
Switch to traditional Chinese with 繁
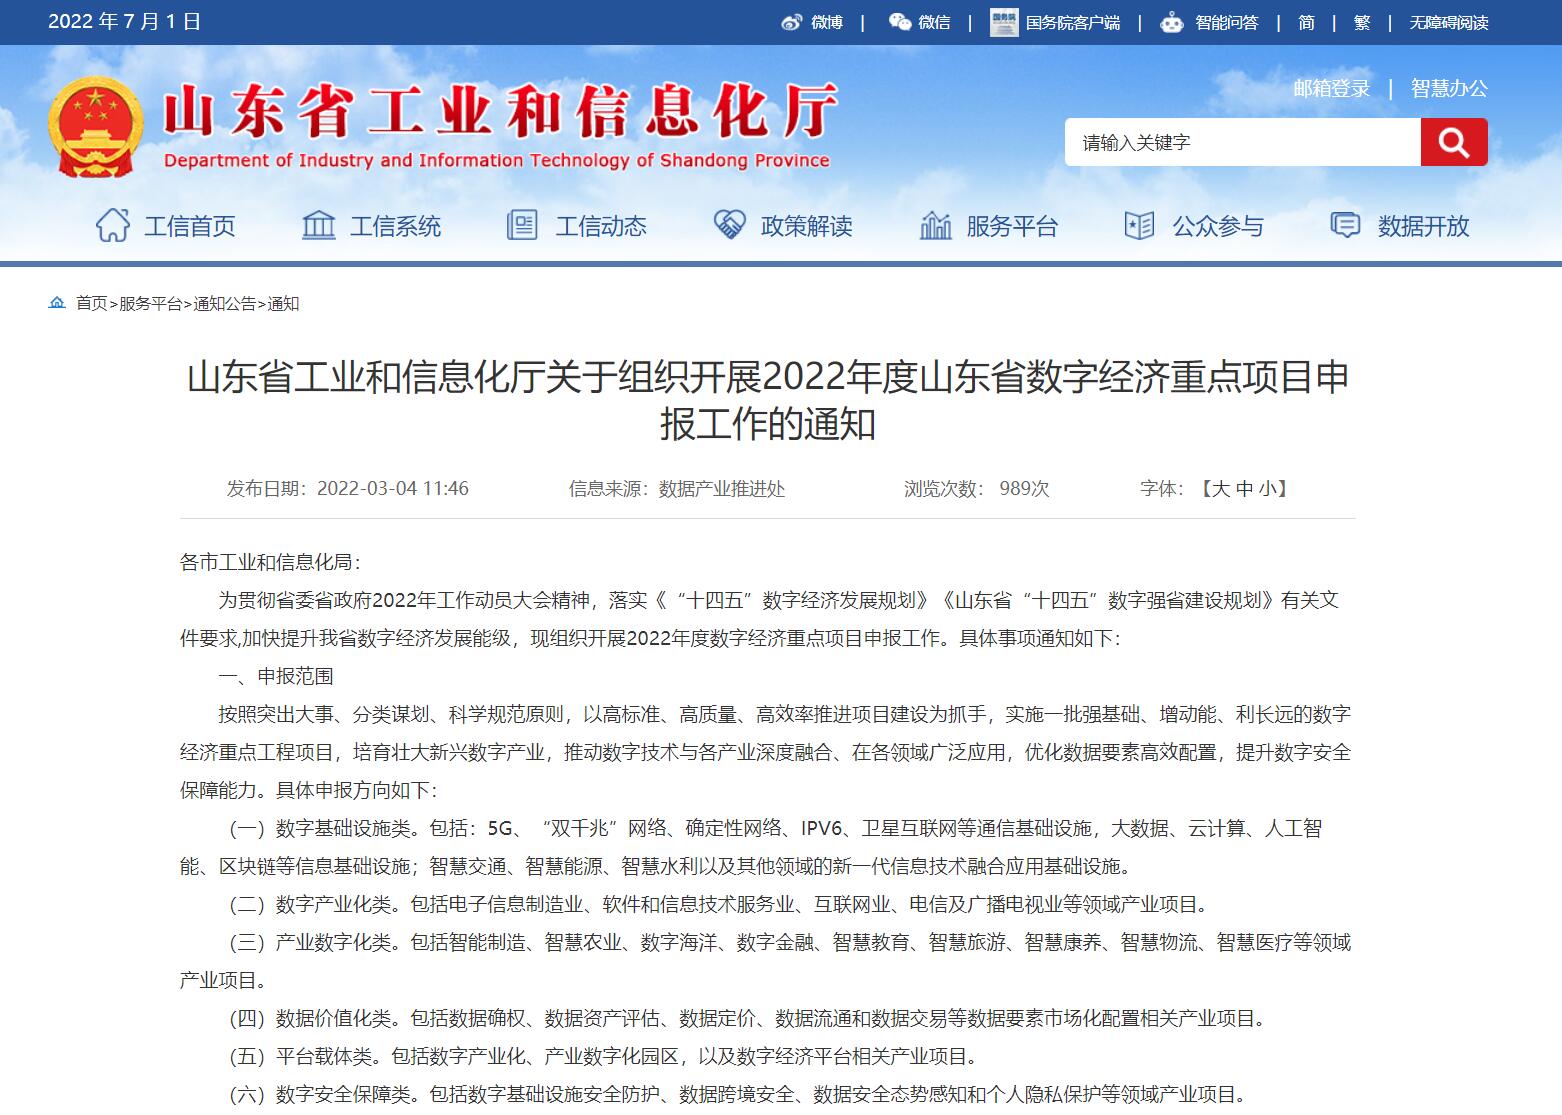point(1361,22)
